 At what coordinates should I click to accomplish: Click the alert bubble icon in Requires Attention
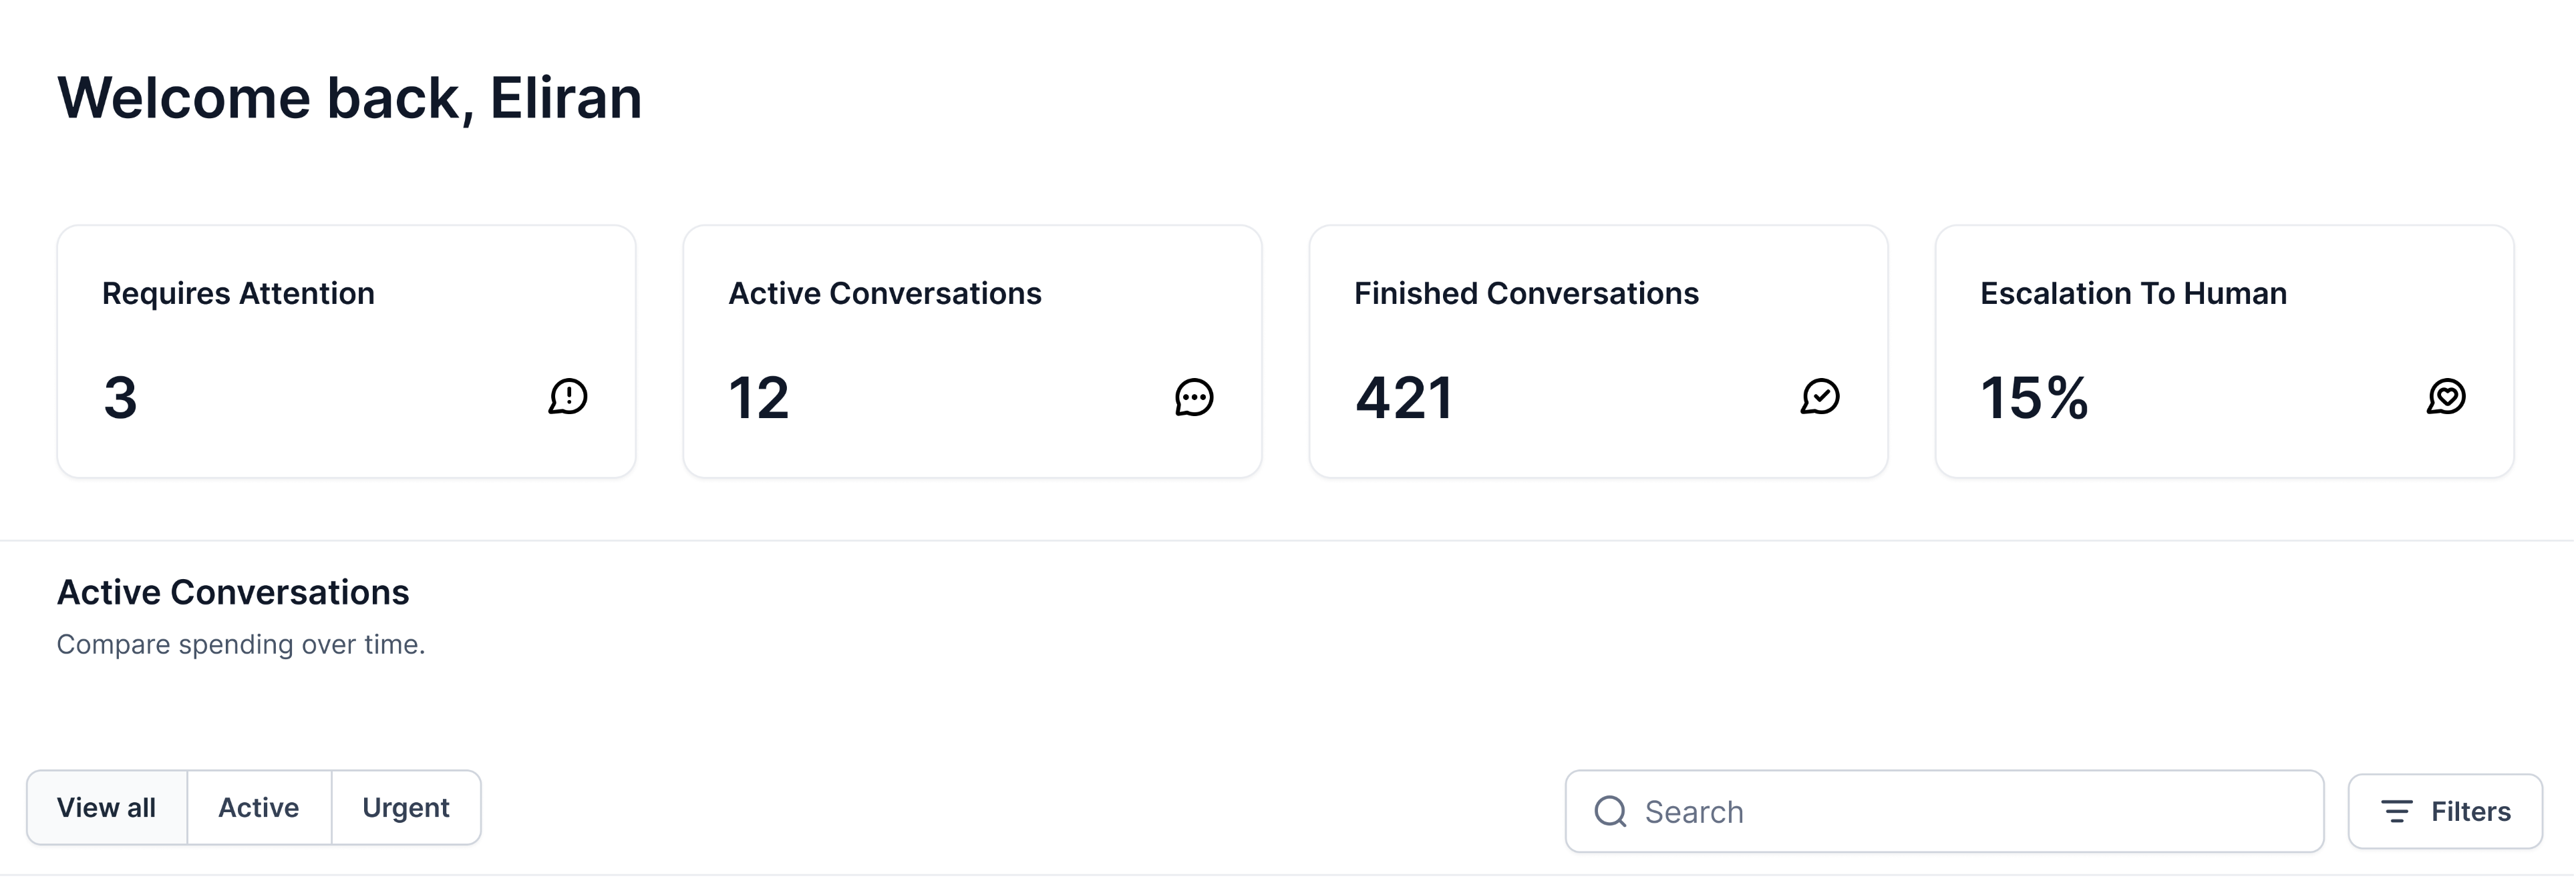(x=568, y=397)
